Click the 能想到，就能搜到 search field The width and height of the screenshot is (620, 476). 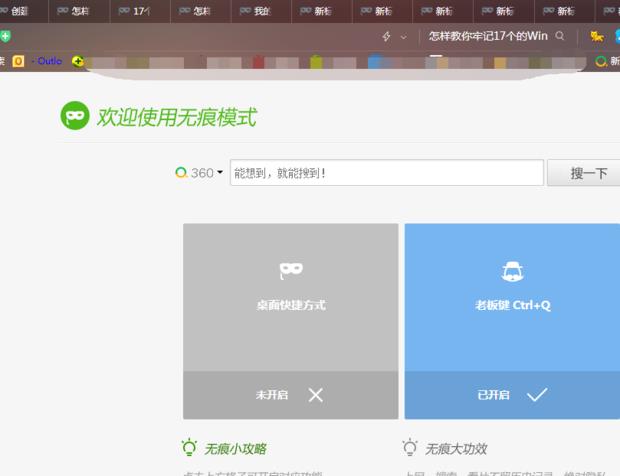tap(387, 173)
